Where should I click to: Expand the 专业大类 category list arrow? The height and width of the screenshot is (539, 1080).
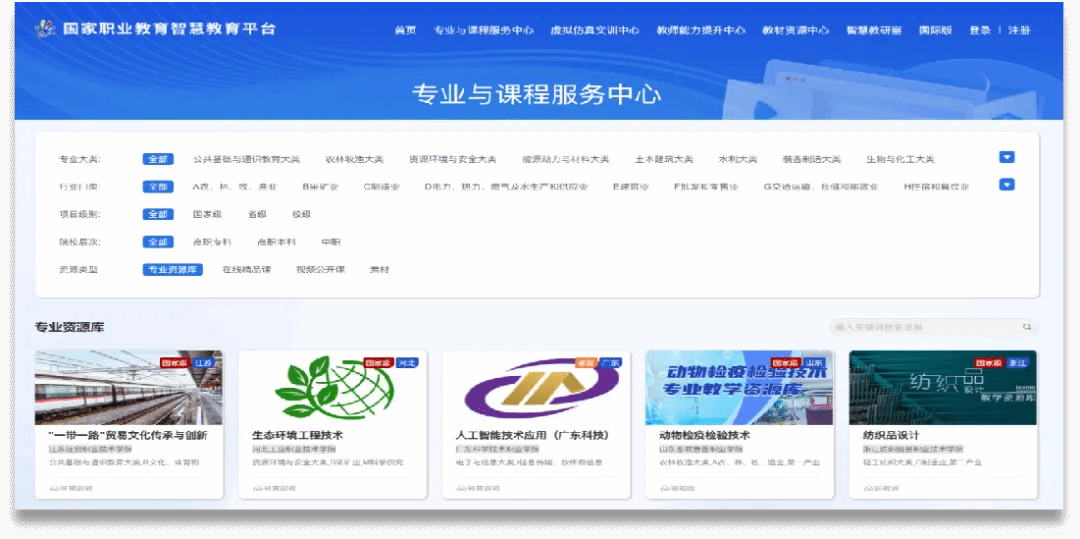pyautogui.click(x=1007, y=157)
